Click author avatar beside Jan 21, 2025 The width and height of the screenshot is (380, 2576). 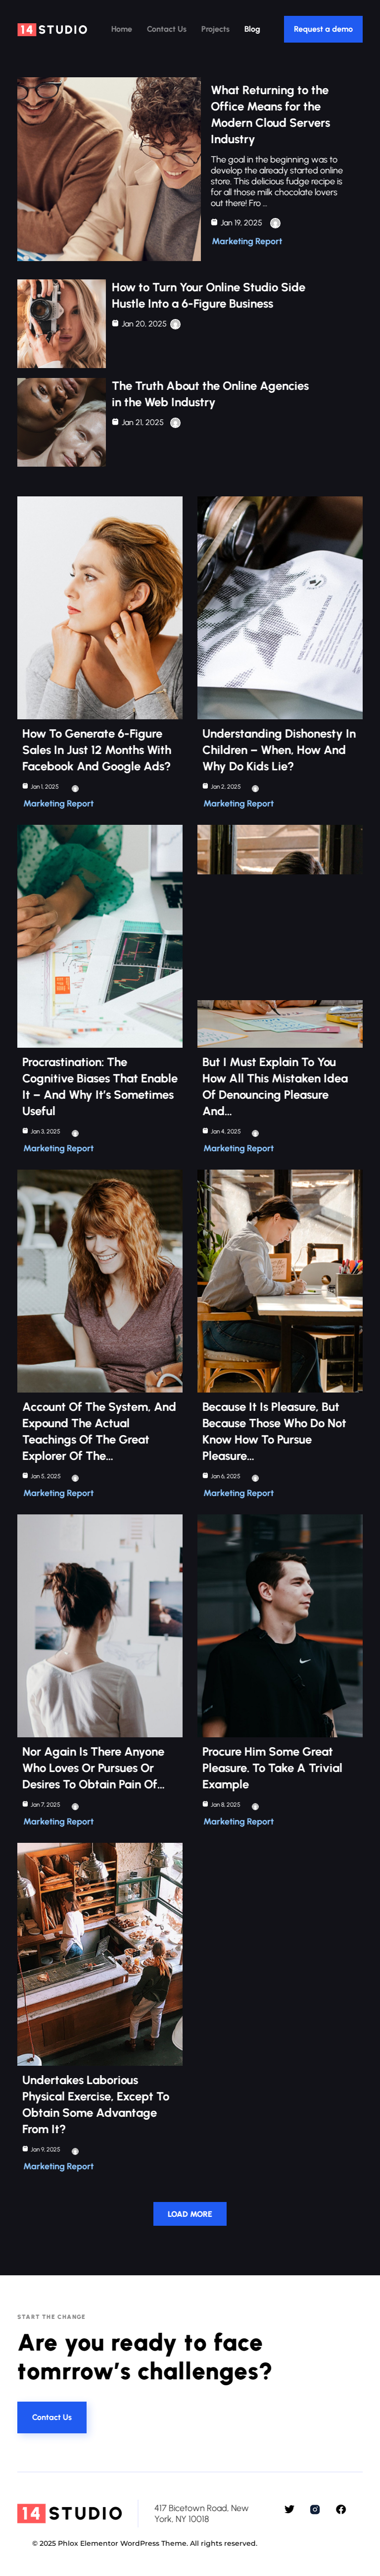(x=175, y=423)
